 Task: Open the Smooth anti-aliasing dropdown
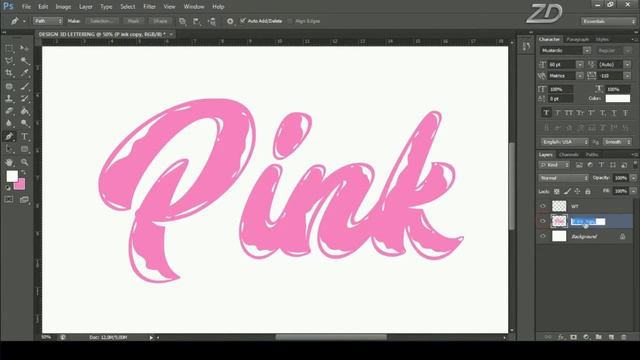click(618, 142)
